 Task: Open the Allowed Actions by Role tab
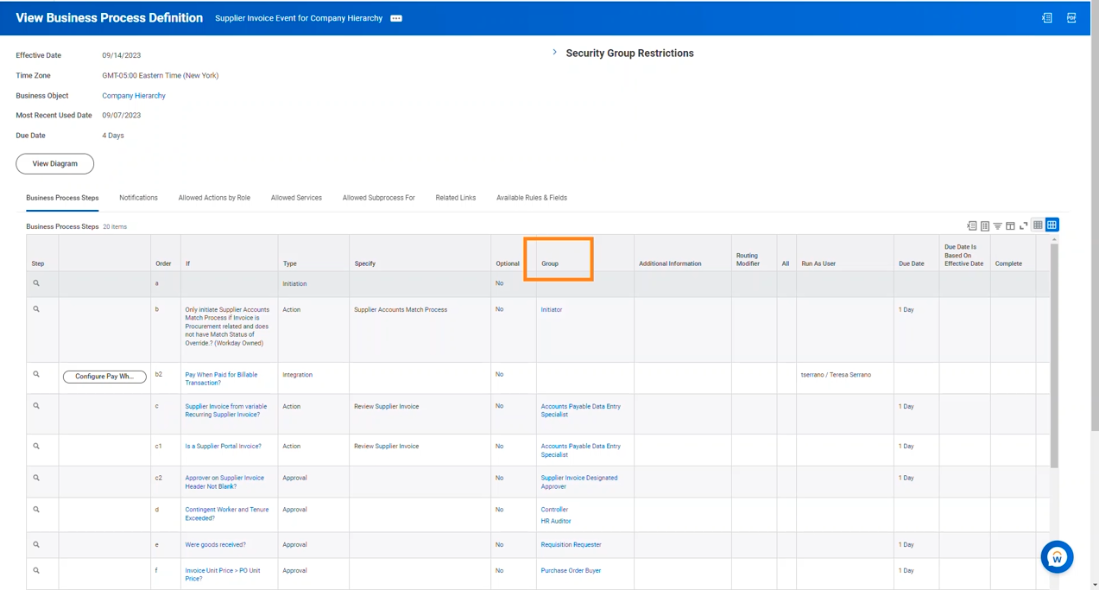pyautogui.click(x=214, y=198)
